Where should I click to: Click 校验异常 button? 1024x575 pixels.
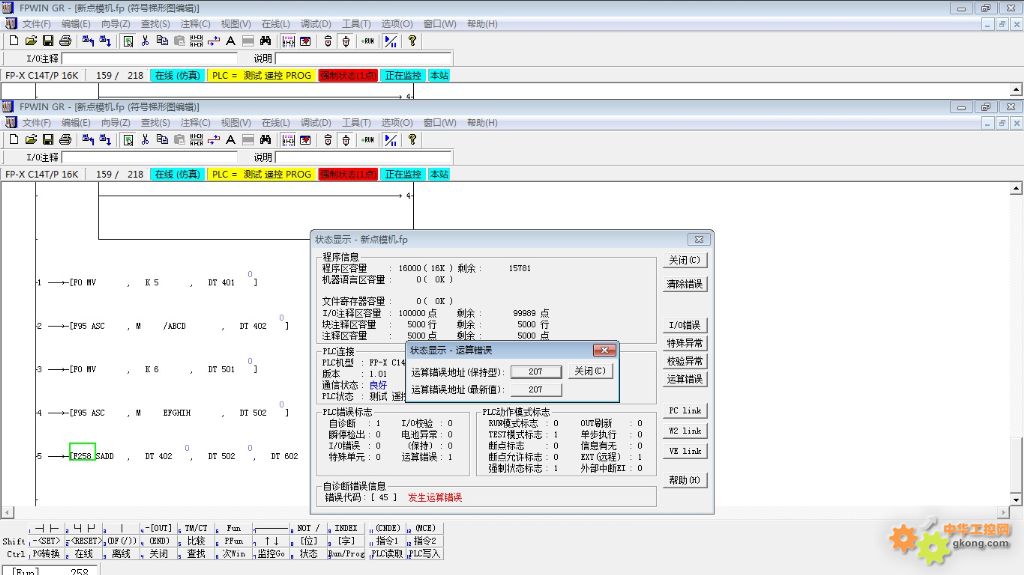[684, 361]
